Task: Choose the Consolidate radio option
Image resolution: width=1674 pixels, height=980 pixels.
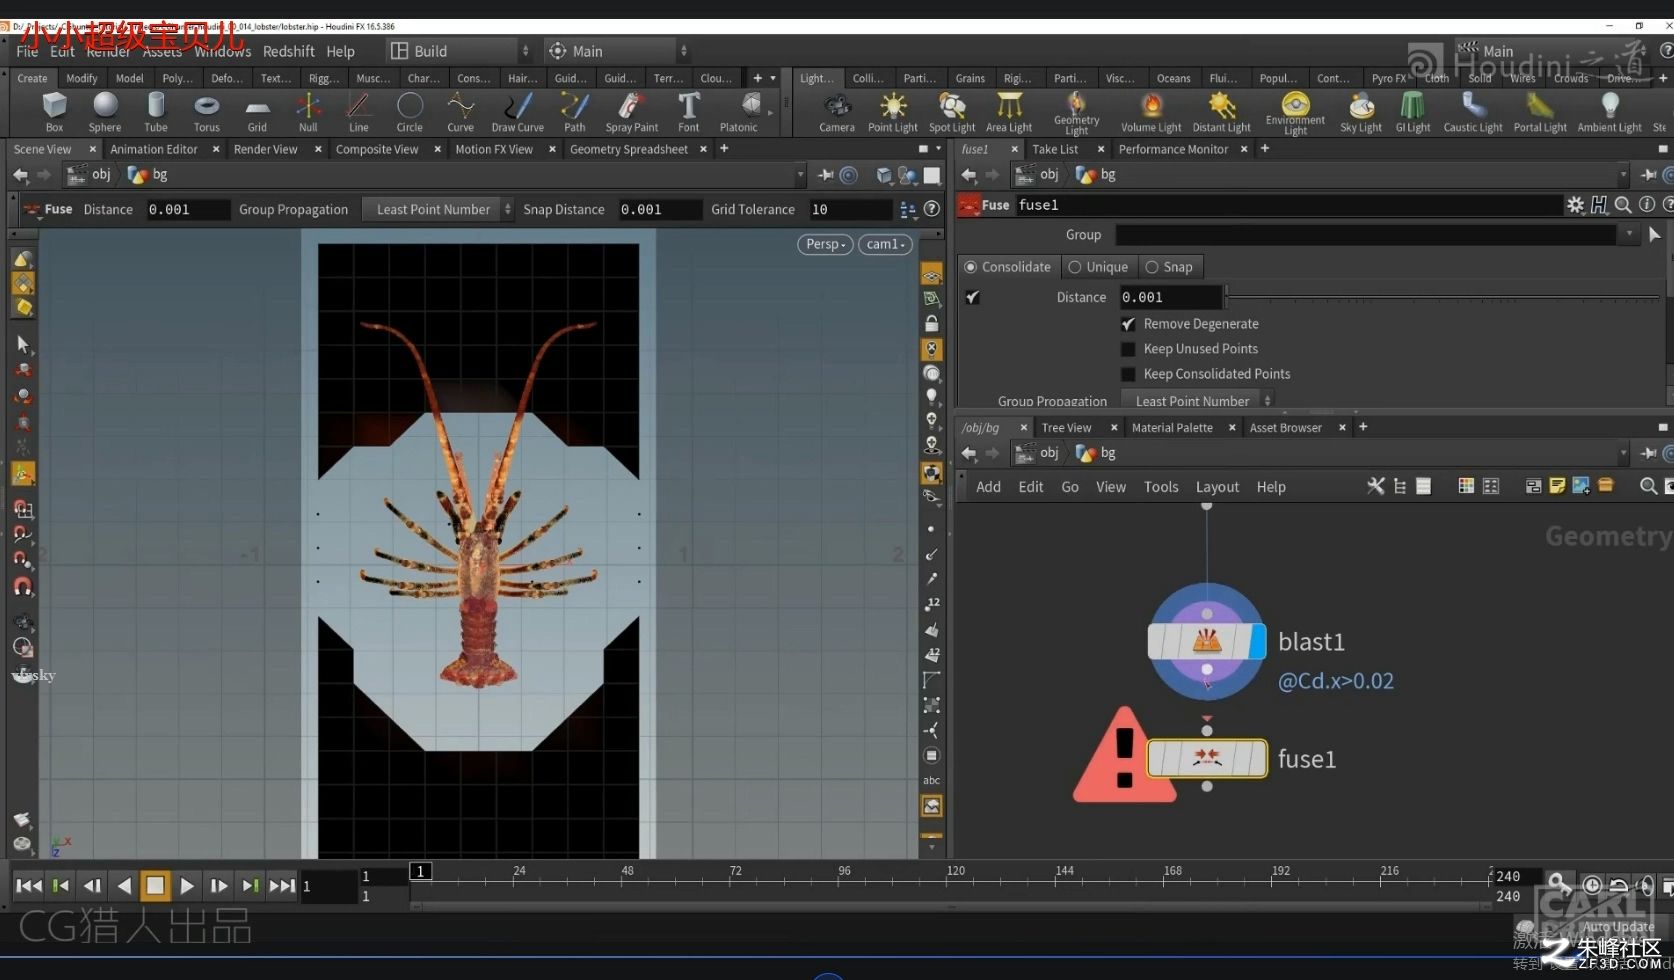Action: pos(1007,267)
